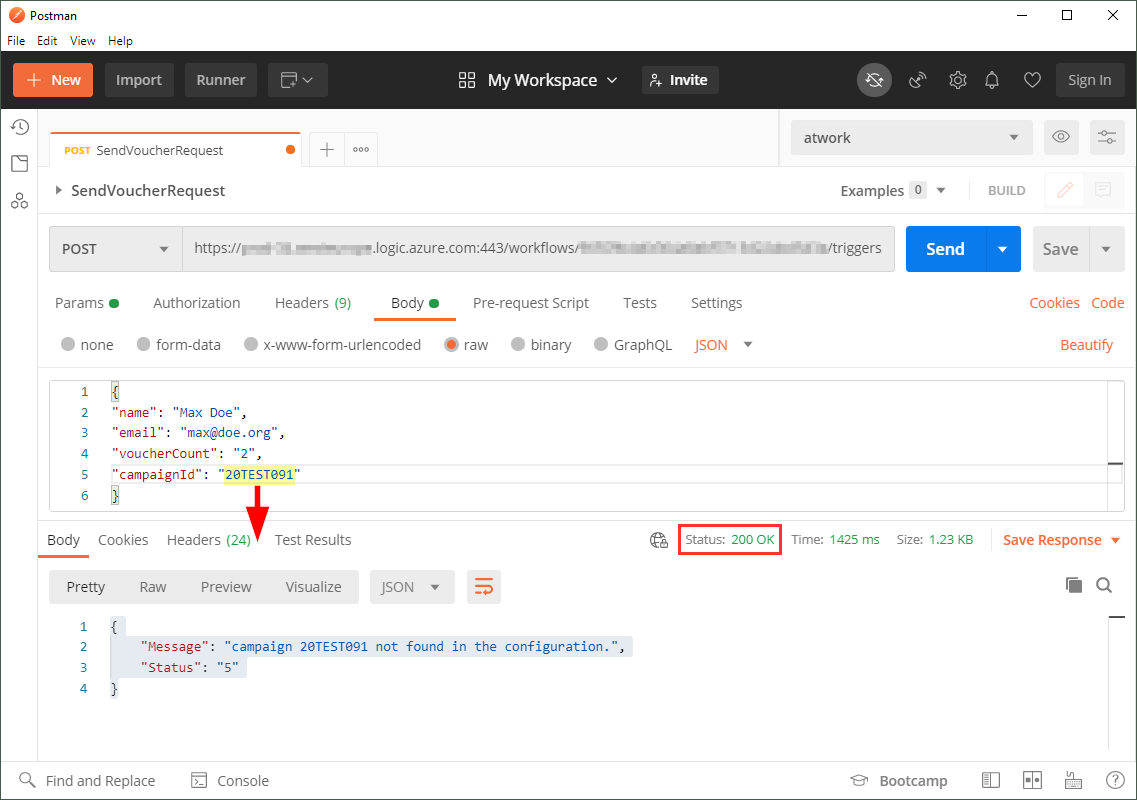Choose the GraphQL body radio button
This screenshot has width=1137, height=800.
tap(601, 345)
